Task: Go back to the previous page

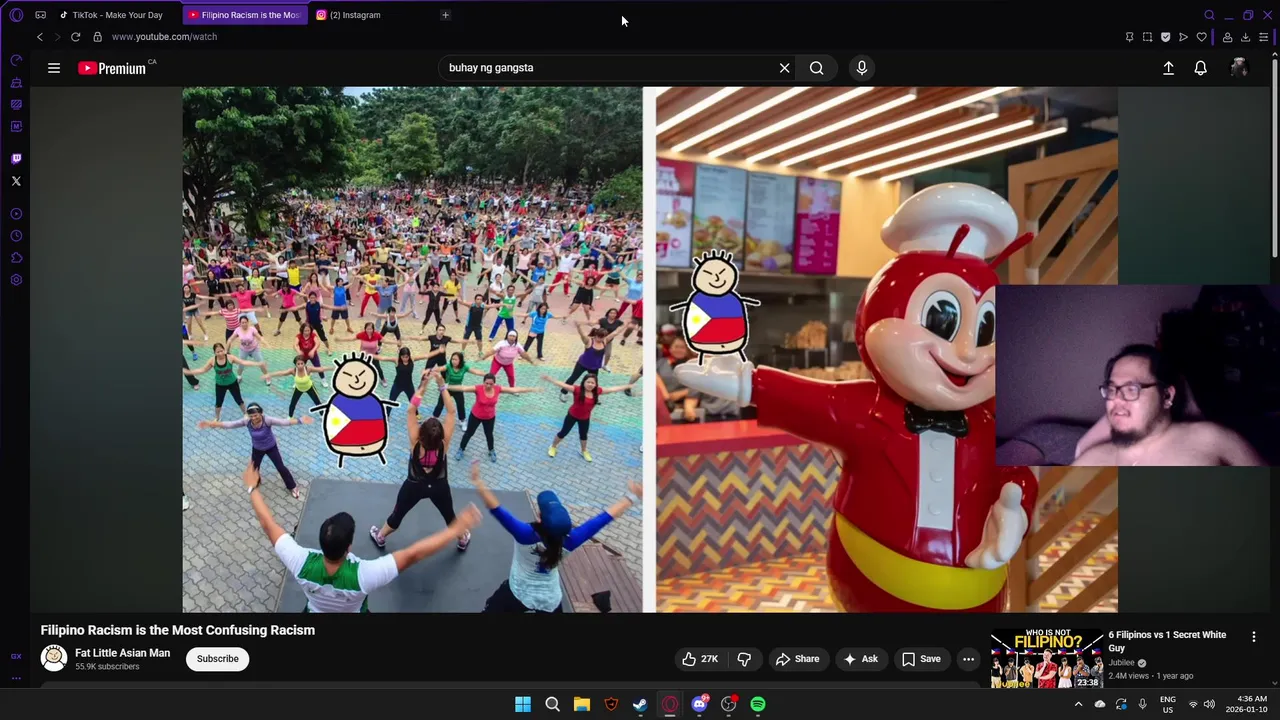Action: tap(40, 37)
